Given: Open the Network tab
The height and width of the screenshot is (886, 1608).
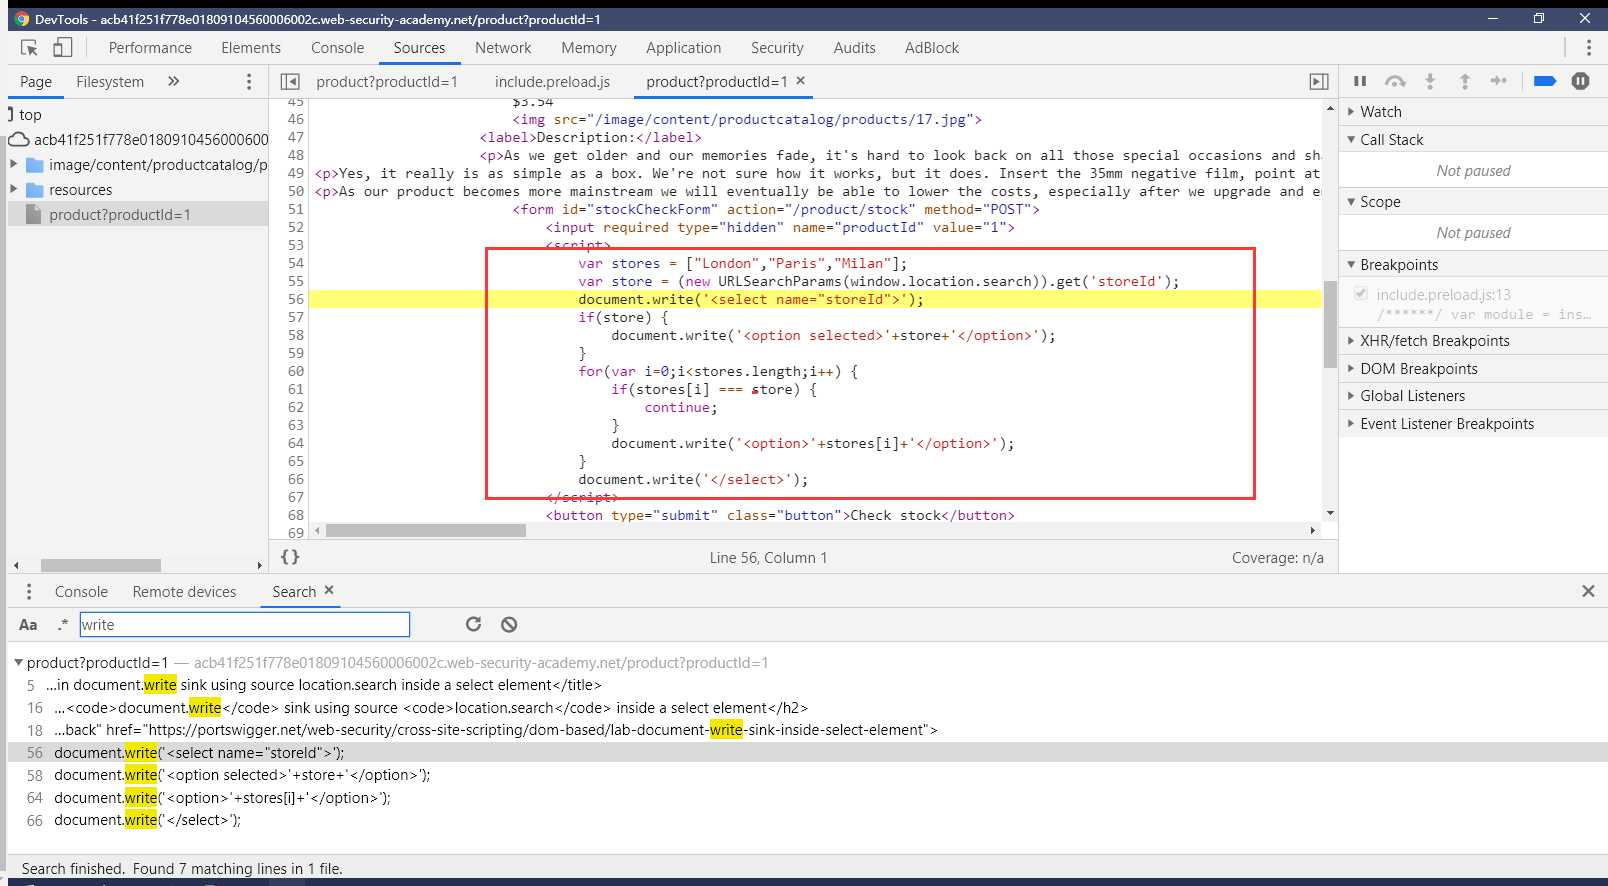Looking at the screenshot, I should pos(503,47).
